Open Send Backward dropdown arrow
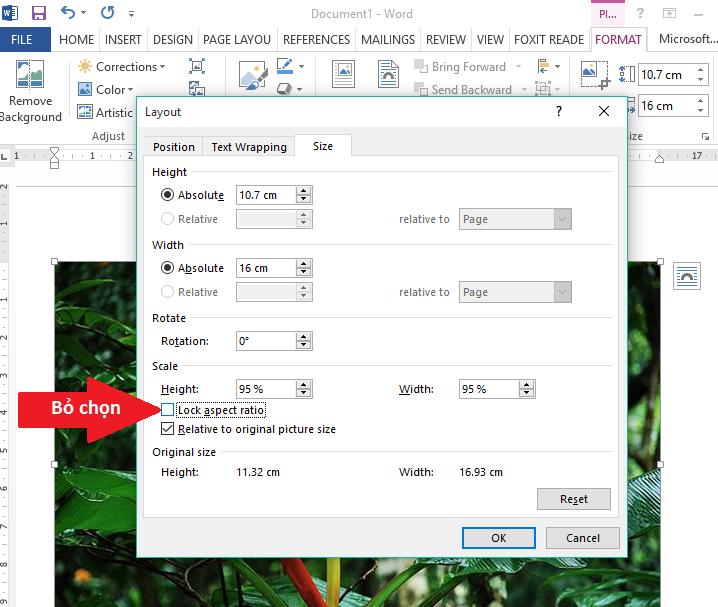 point(524,90)
